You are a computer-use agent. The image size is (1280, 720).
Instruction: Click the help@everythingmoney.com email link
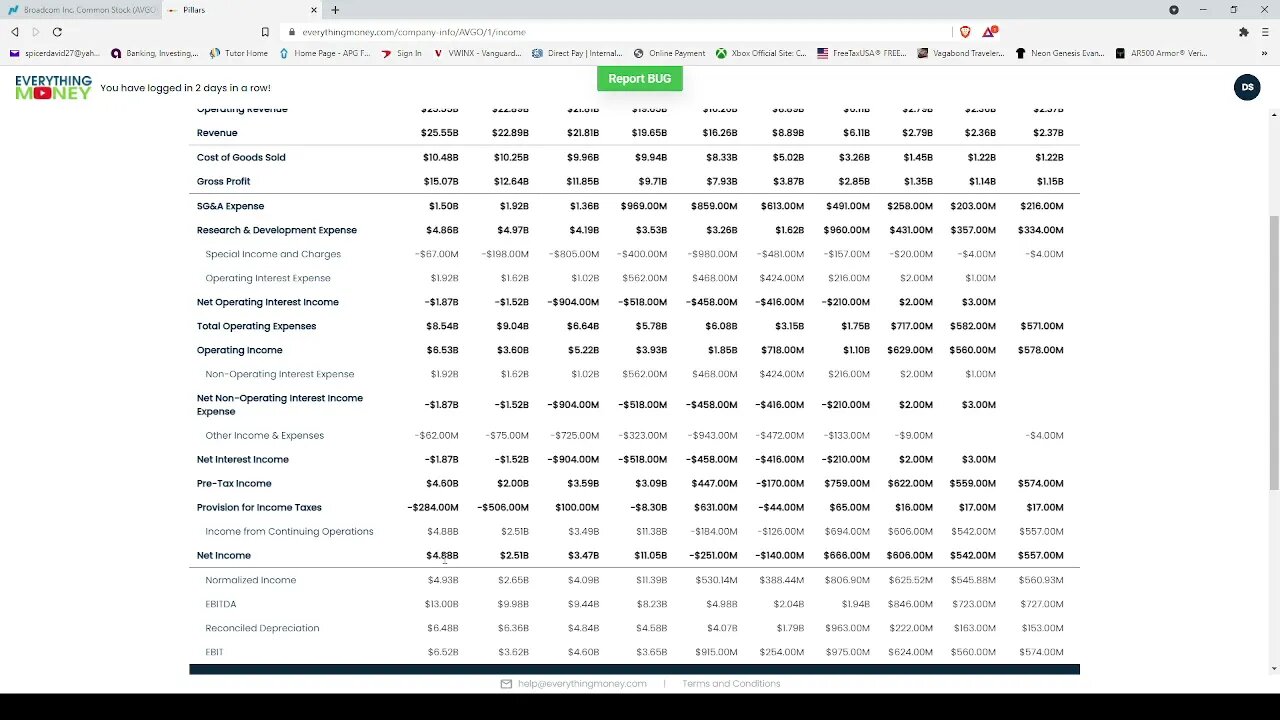click(x=582, y=684)
